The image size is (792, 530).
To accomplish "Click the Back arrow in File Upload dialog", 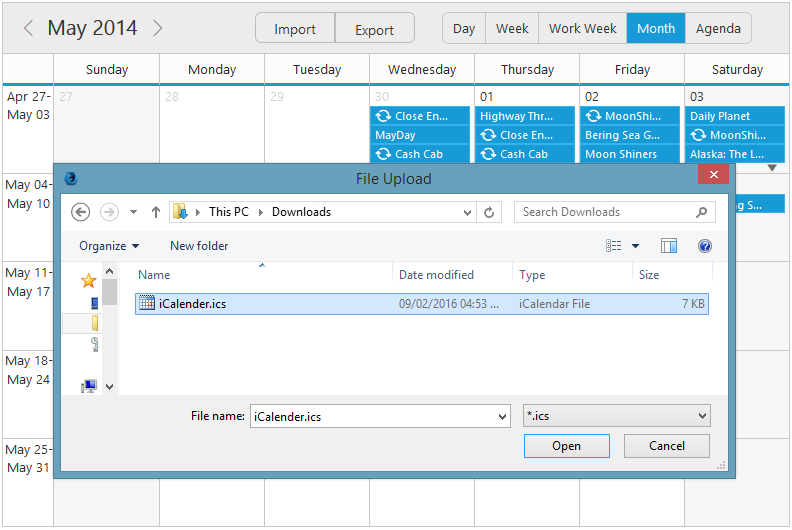I will pos(81,212).
